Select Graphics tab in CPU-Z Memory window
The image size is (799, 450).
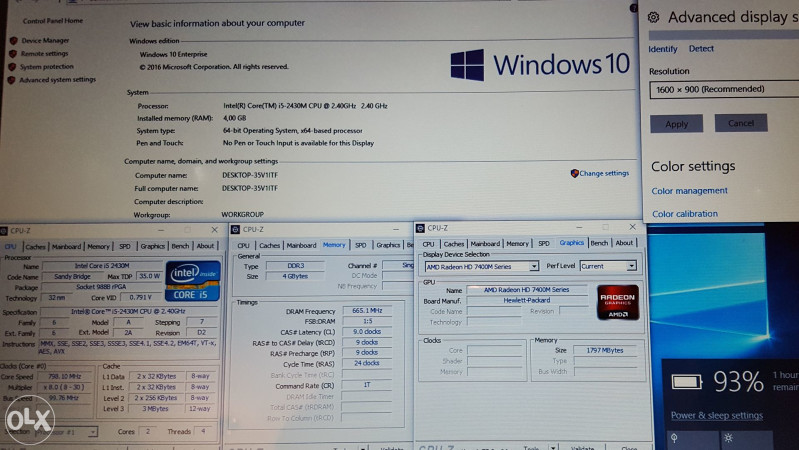point(388,246)
